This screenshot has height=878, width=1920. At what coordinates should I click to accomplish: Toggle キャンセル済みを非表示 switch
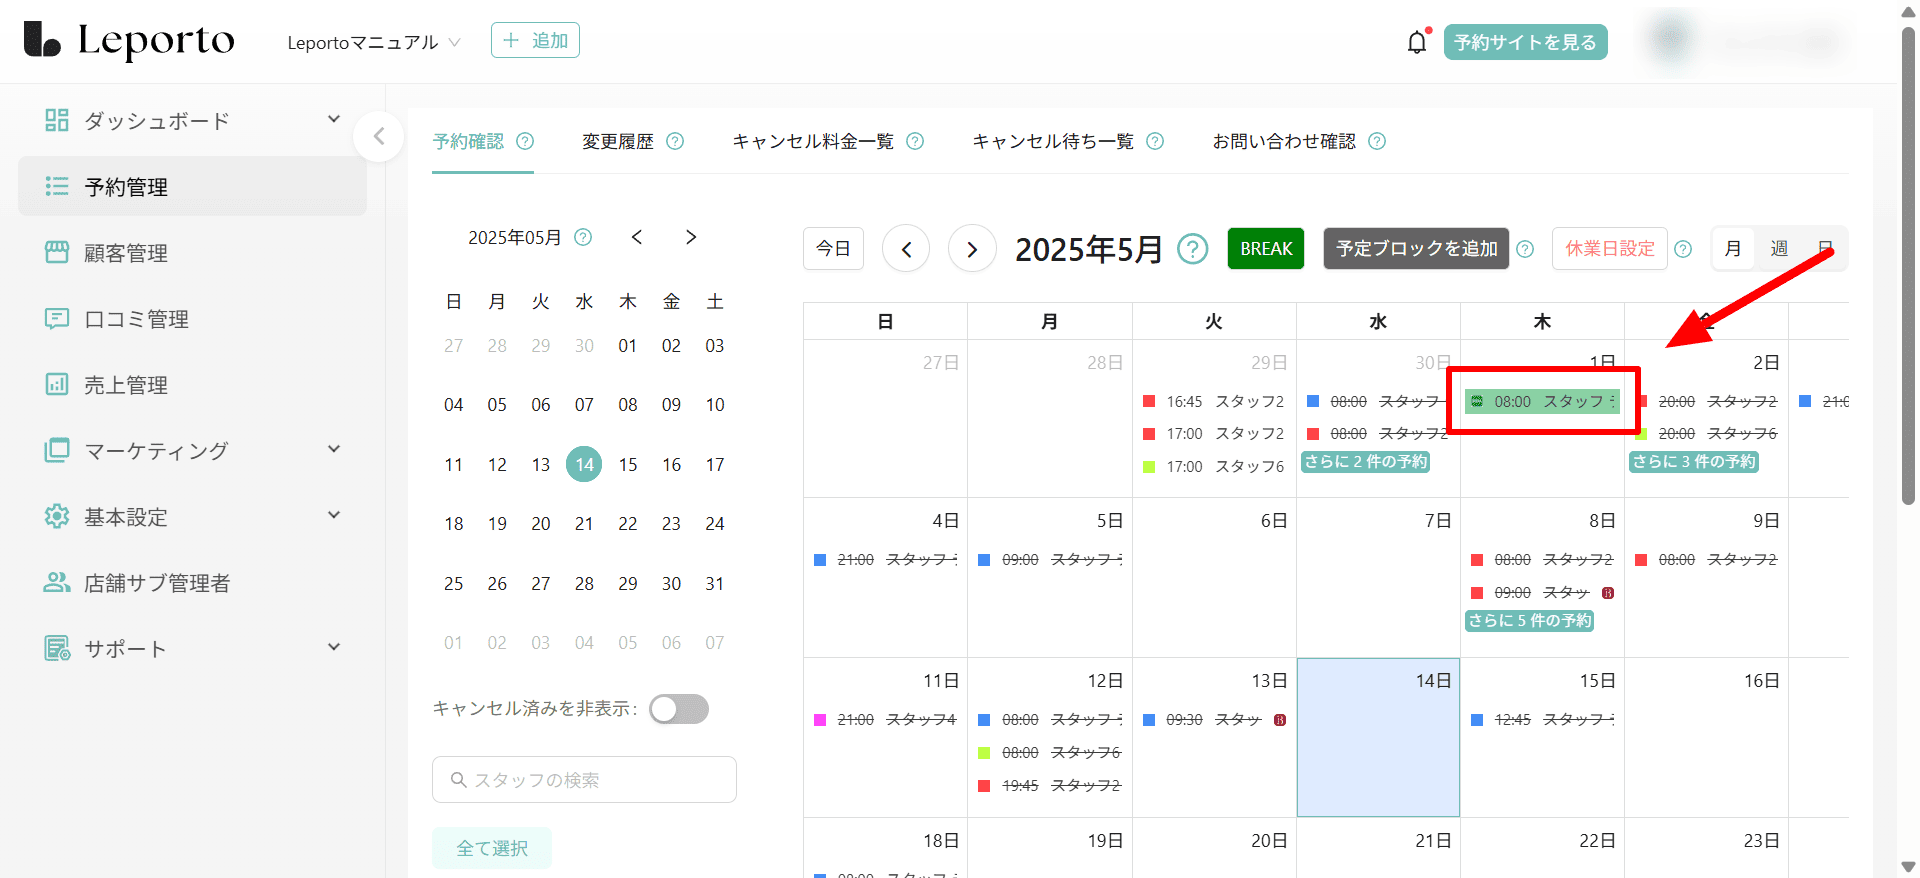(x=679, y=709)
